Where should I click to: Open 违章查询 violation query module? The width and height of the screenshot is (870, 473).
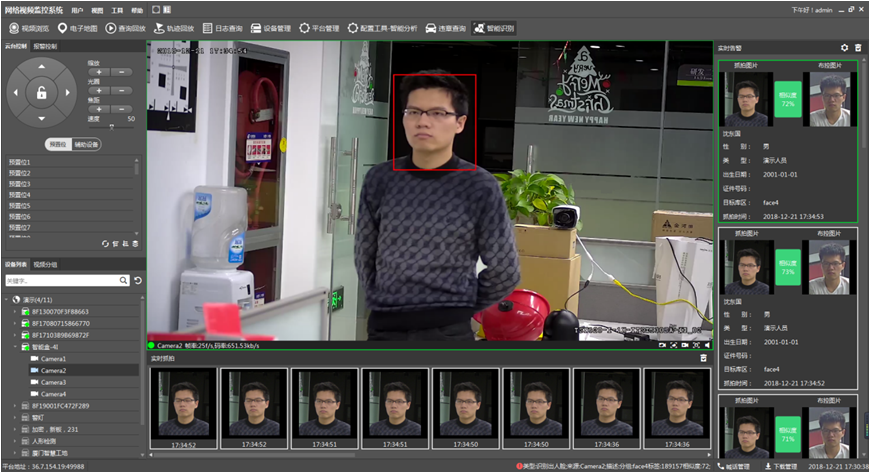[445, 28]
